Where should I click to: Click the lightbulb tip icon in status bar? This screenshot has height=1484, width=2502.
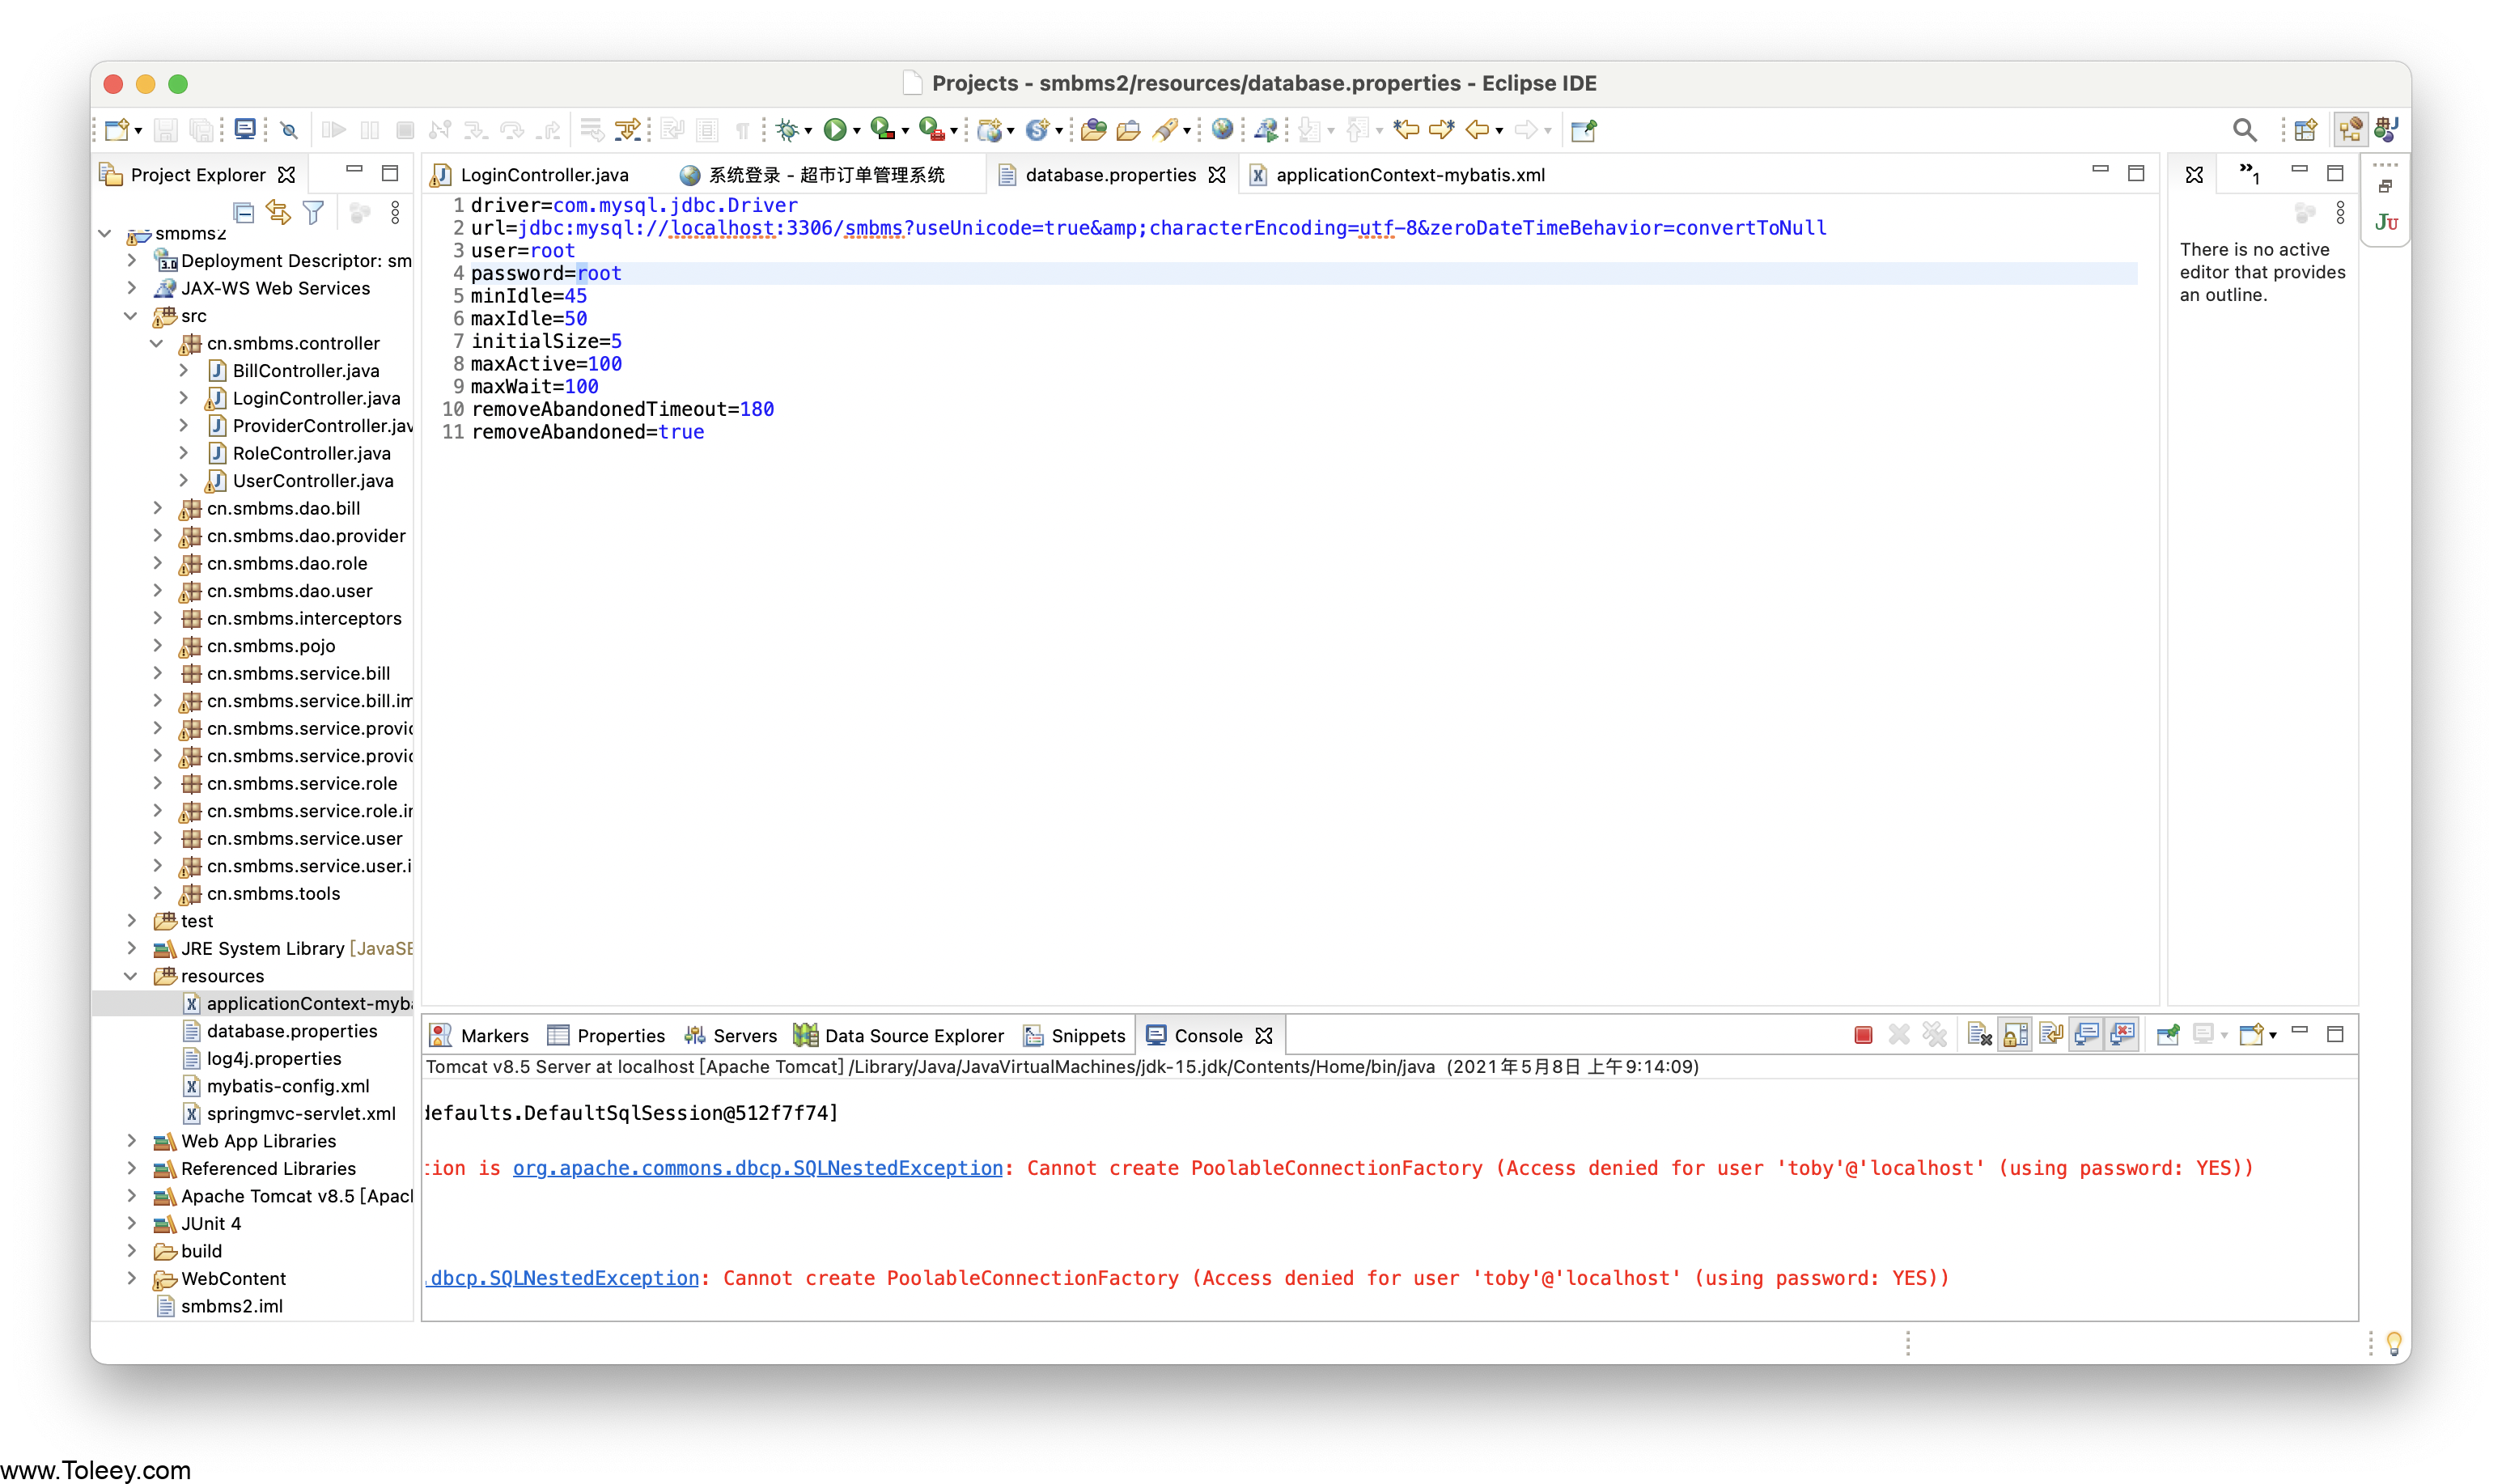[2393, 1343]
